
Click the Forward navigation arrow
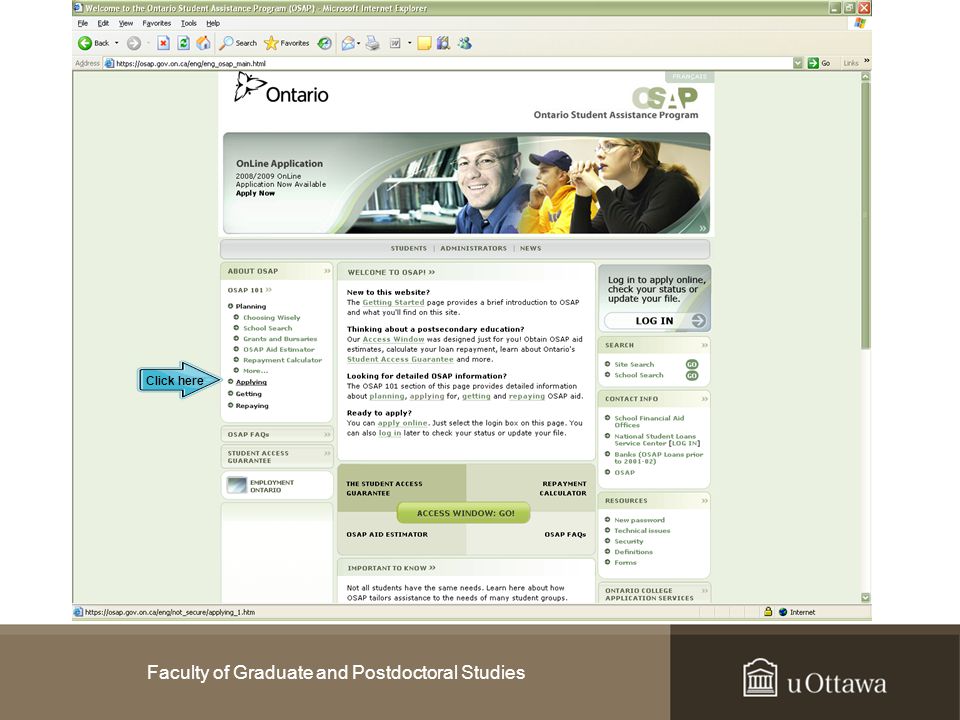[134, 43]
